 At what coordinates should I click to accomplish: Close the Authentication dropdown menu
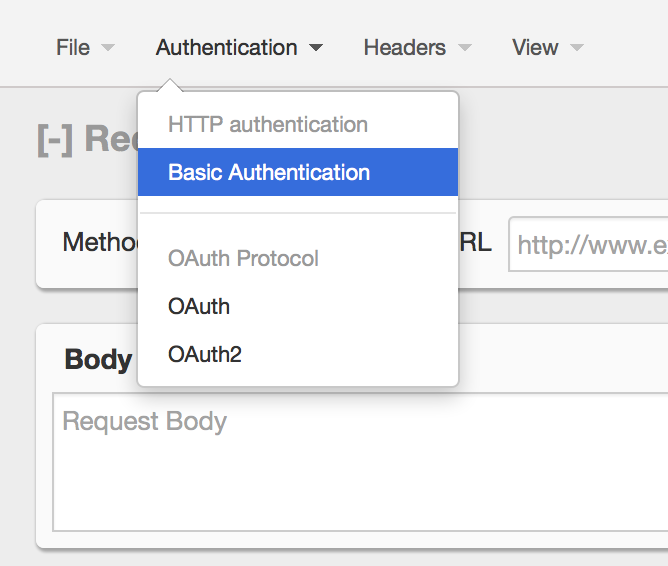[x=226, y=48]
